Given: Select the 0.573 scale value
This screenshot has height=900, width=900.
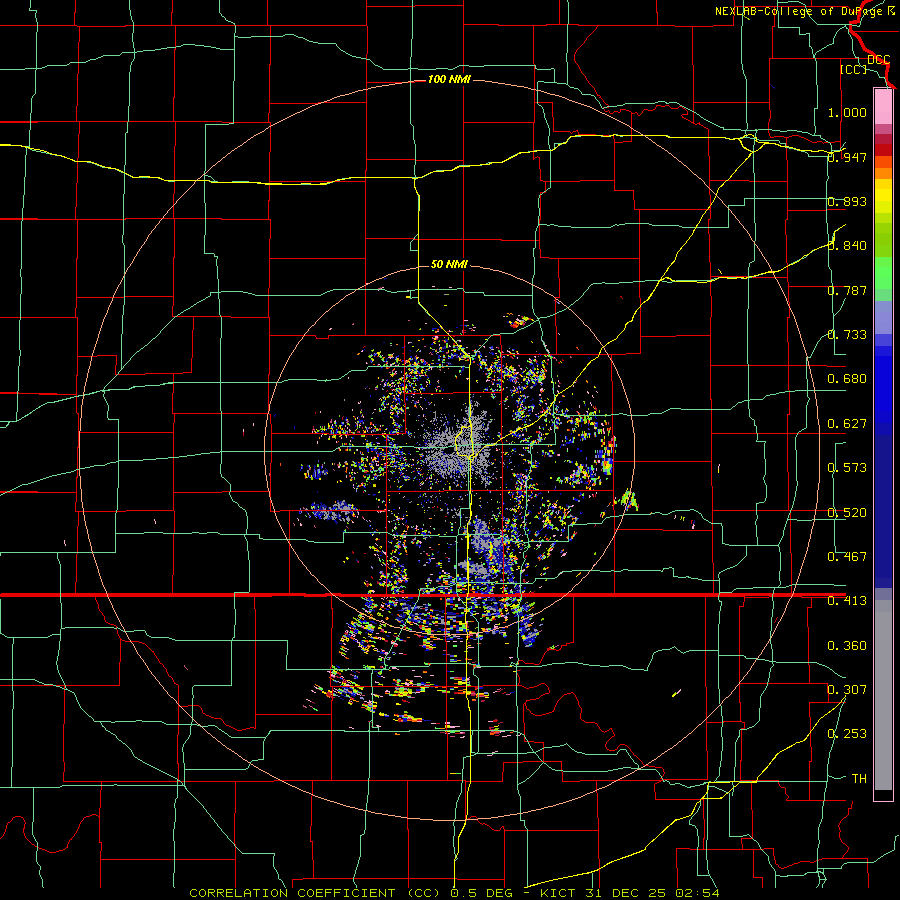Looking at the screenshot, I should (x=847, y=468).
